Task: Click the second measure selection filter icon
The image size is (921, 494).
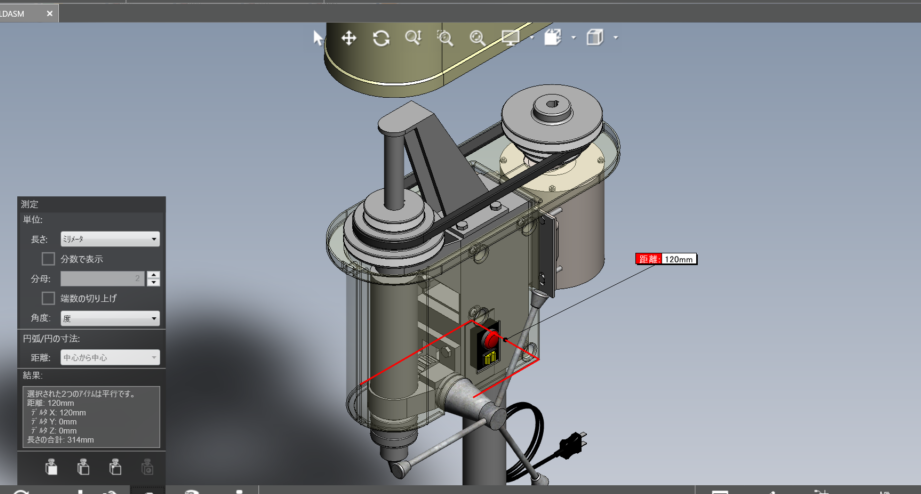Action: pyautogui.click(x=83, y=468)
